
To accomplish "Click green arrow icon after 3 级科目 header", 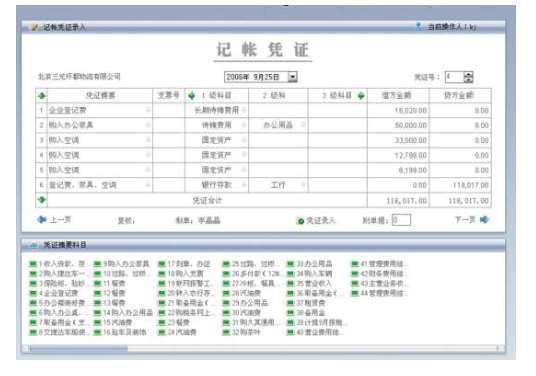I will click(x=361, y=95).
